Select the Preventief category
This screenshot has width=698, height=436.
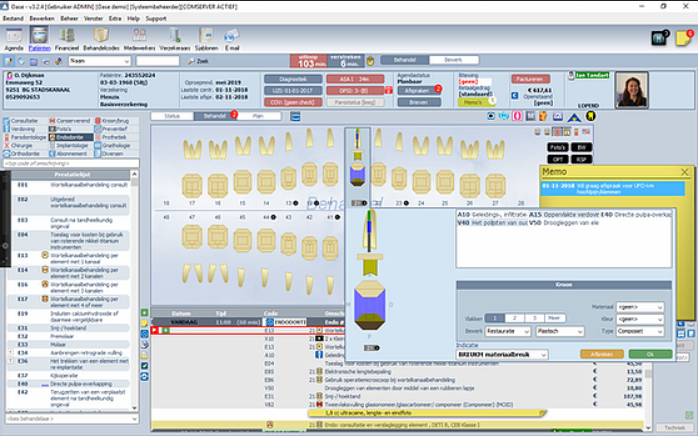[x=111, y=129]
